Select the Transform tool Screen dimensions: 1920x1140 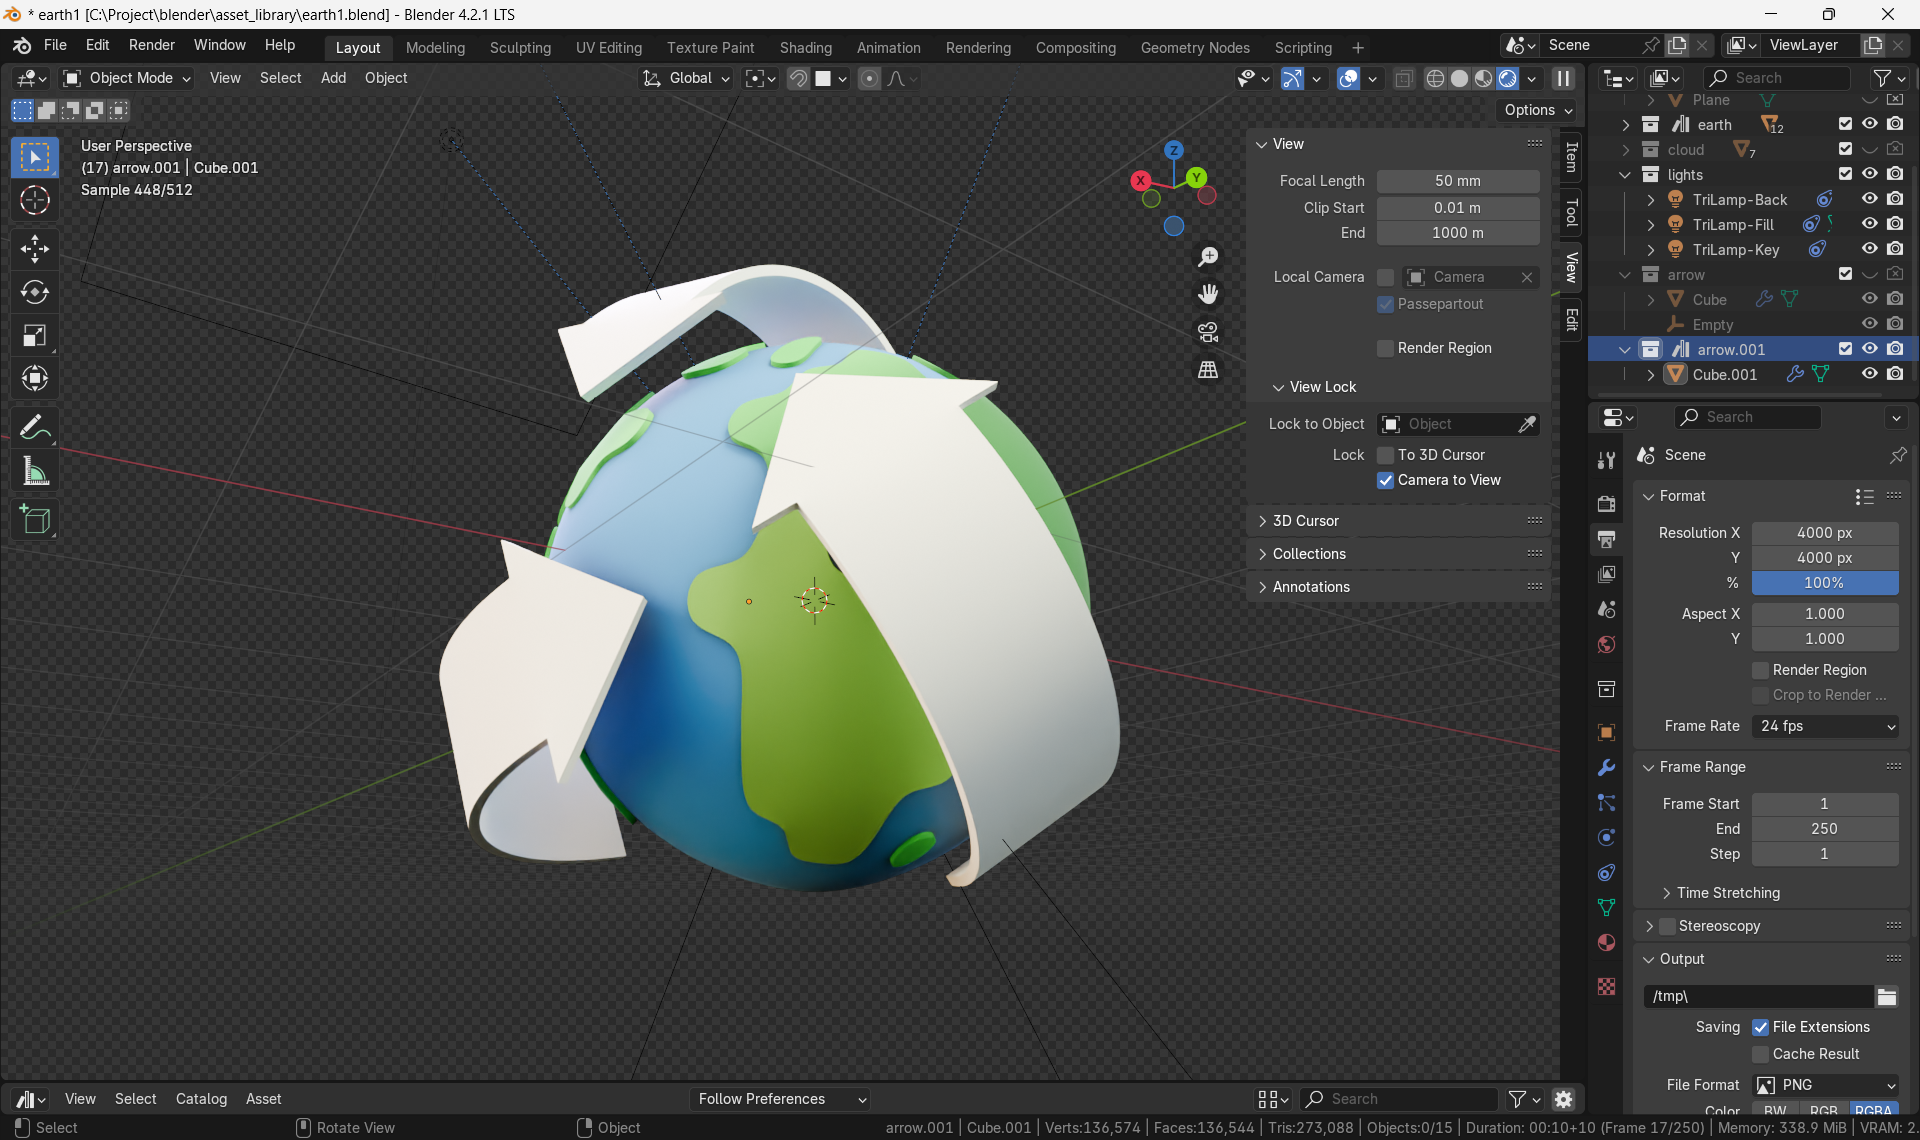35,378
